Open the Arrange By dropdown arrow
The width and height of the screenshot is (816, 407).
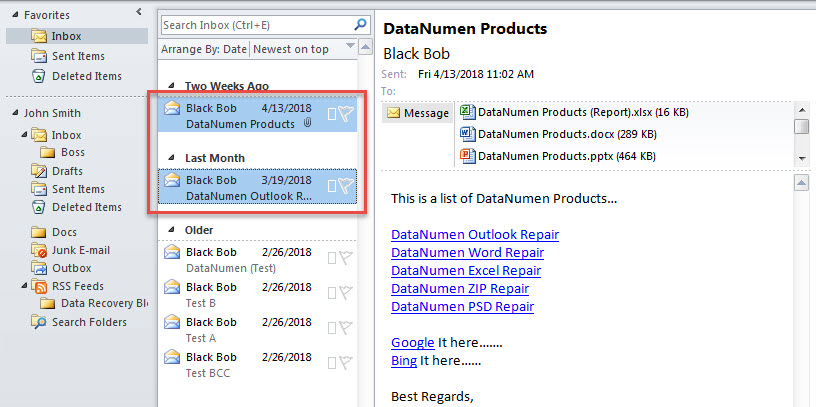(x=350, y=47)
